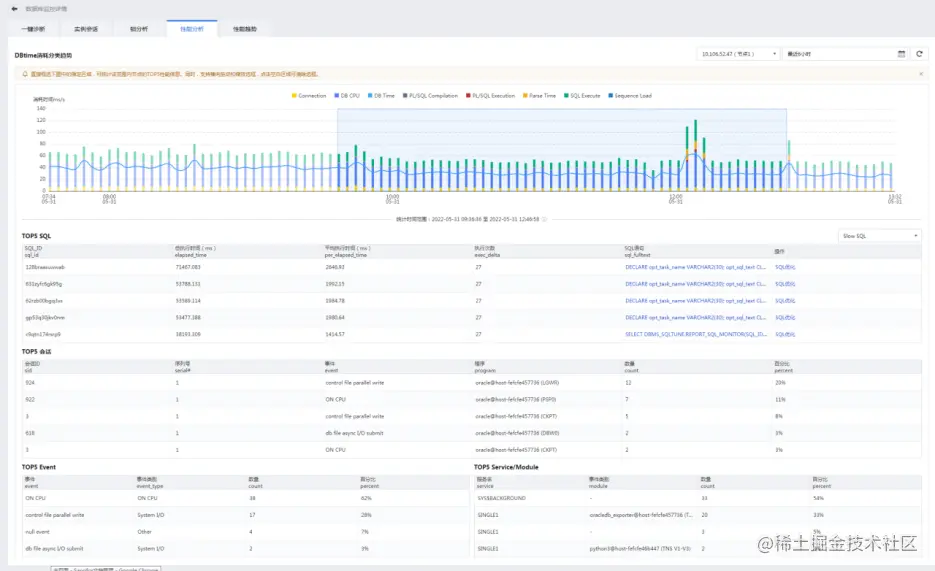Click db file async I/O submit in TOP5 sessions
The image size is (935, 571).
tap(354, 433)
